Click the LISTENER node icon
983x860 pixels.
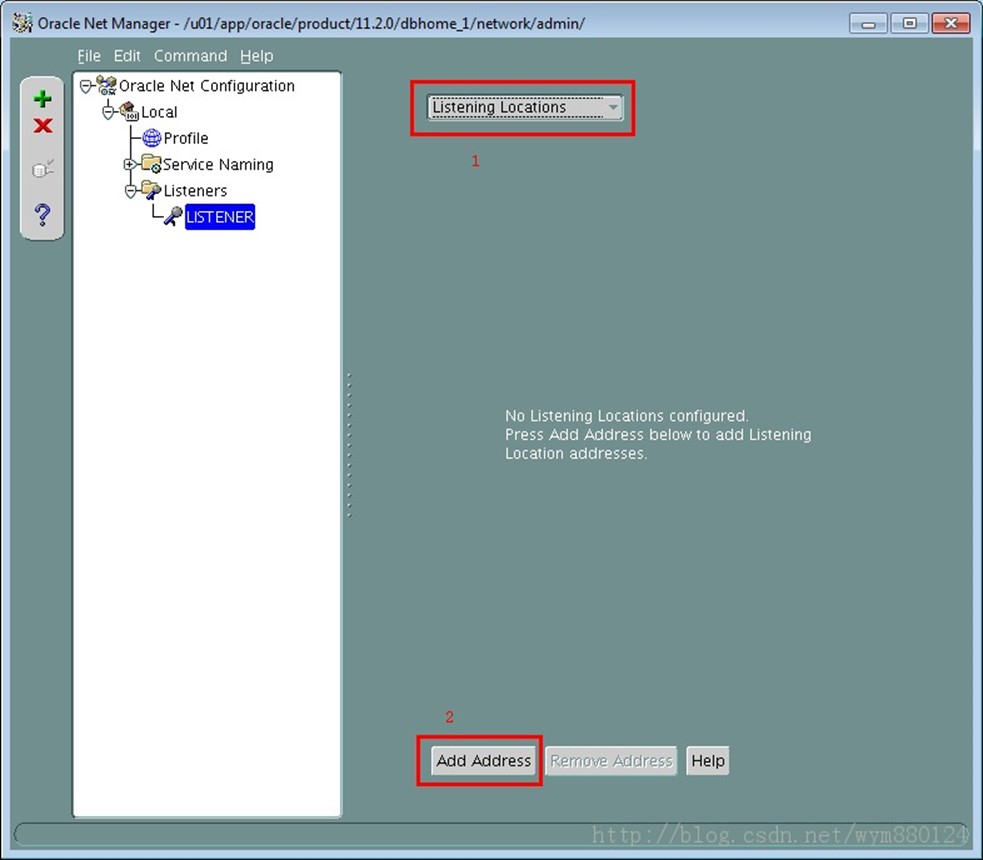coord(173,216)
